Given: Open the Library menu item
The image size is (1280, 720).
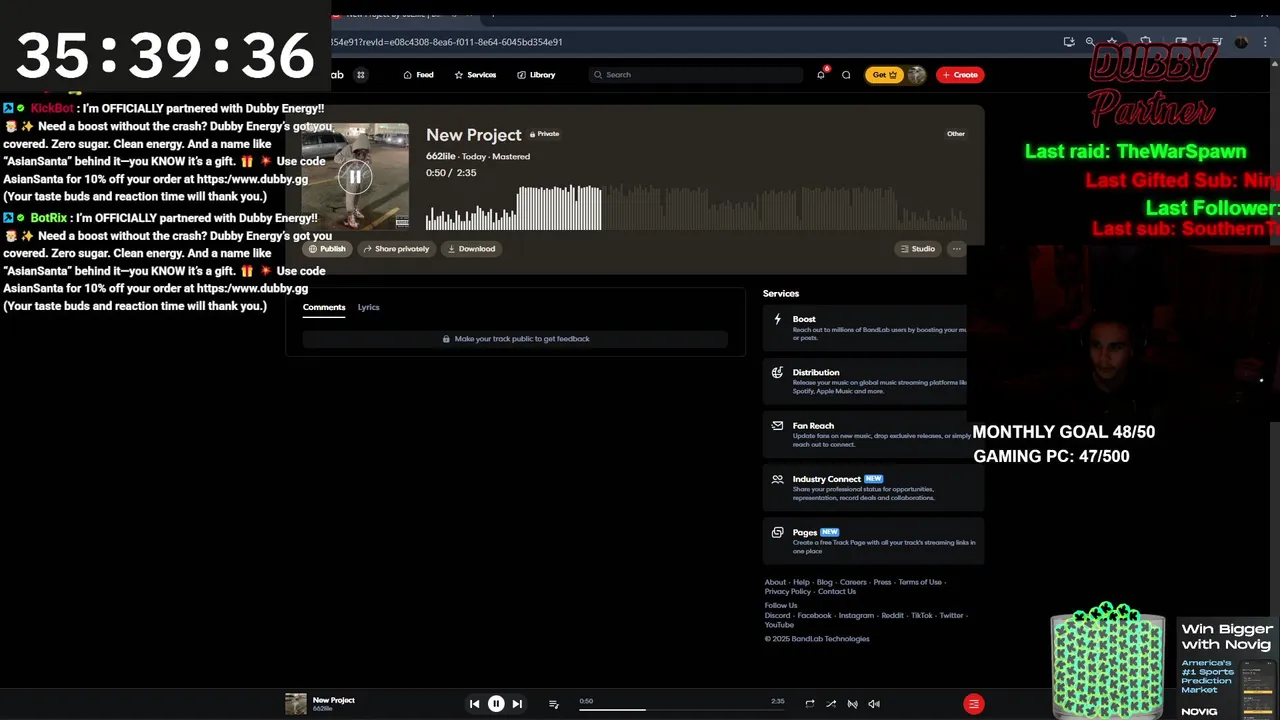Looking at the screenshot, I should click(x=536, y=75).
